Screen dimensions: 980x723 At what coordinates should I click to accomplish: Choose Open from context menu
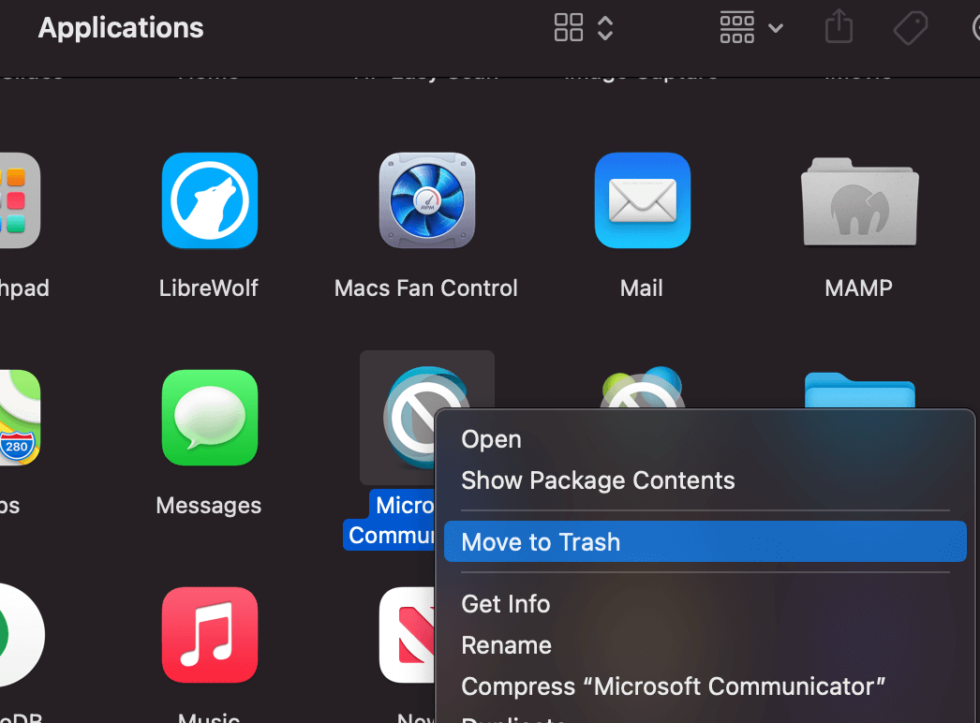point(491,439)
